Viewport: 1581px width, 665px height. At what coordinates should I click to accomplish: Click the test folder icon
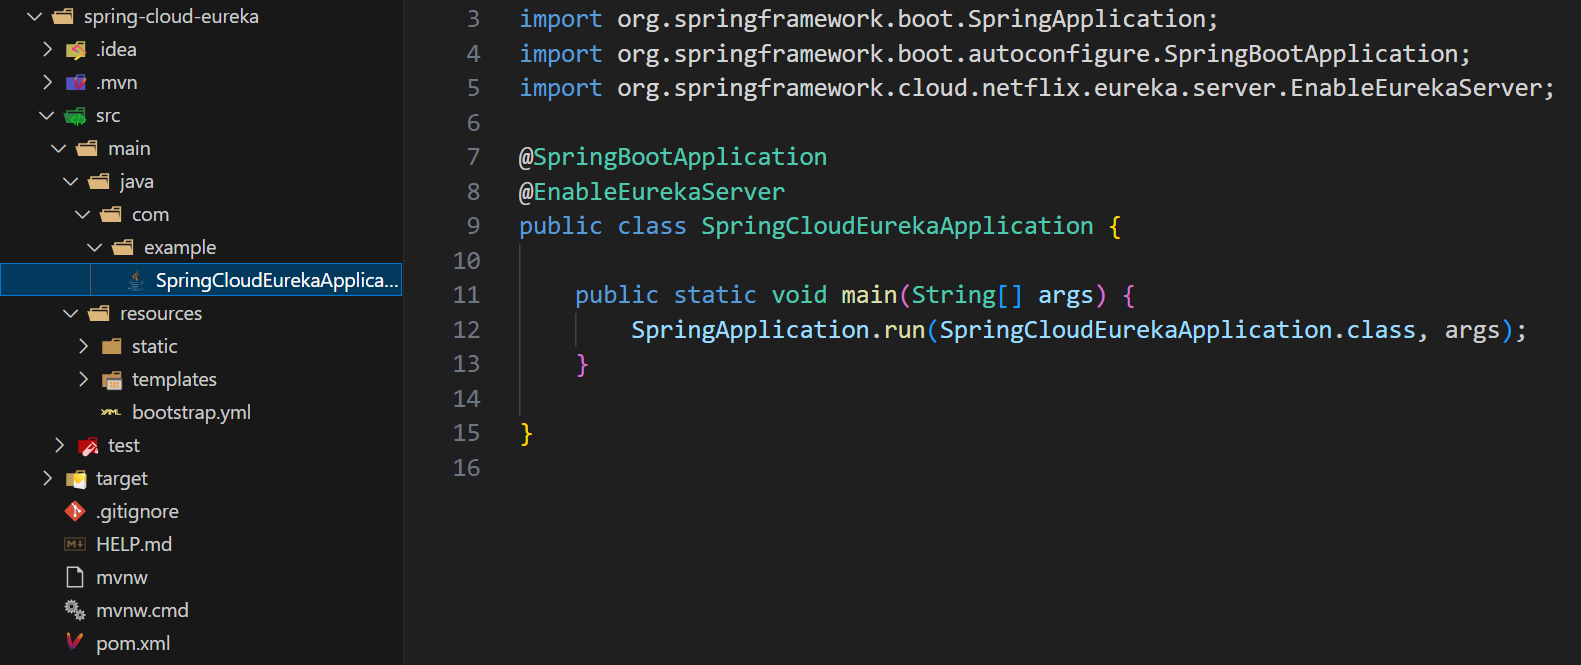tap(88, 446)
